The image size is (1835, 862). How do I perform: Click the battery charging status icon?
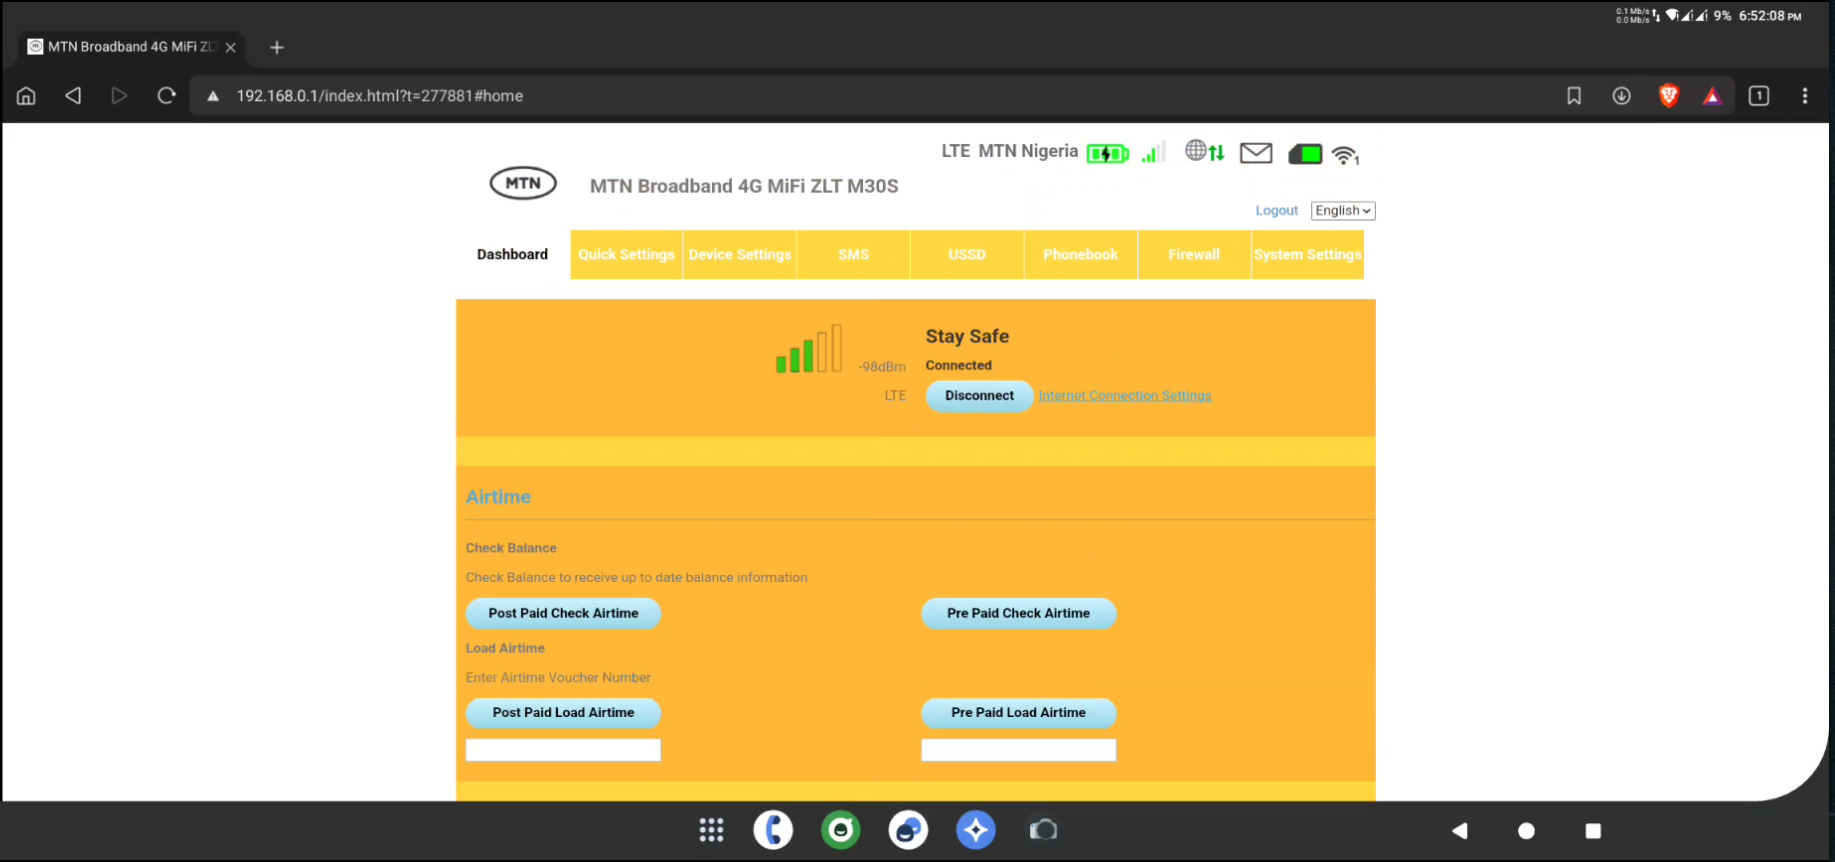[1108, 153]
